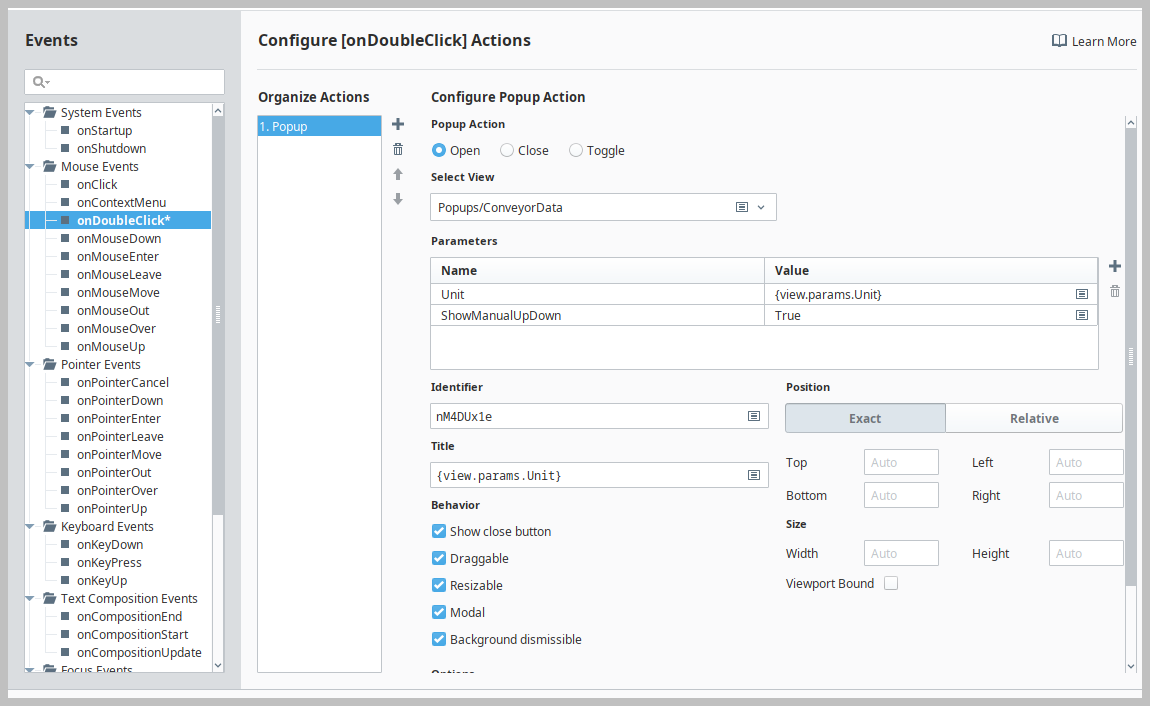Move the selected action up

tap(398, 174)
